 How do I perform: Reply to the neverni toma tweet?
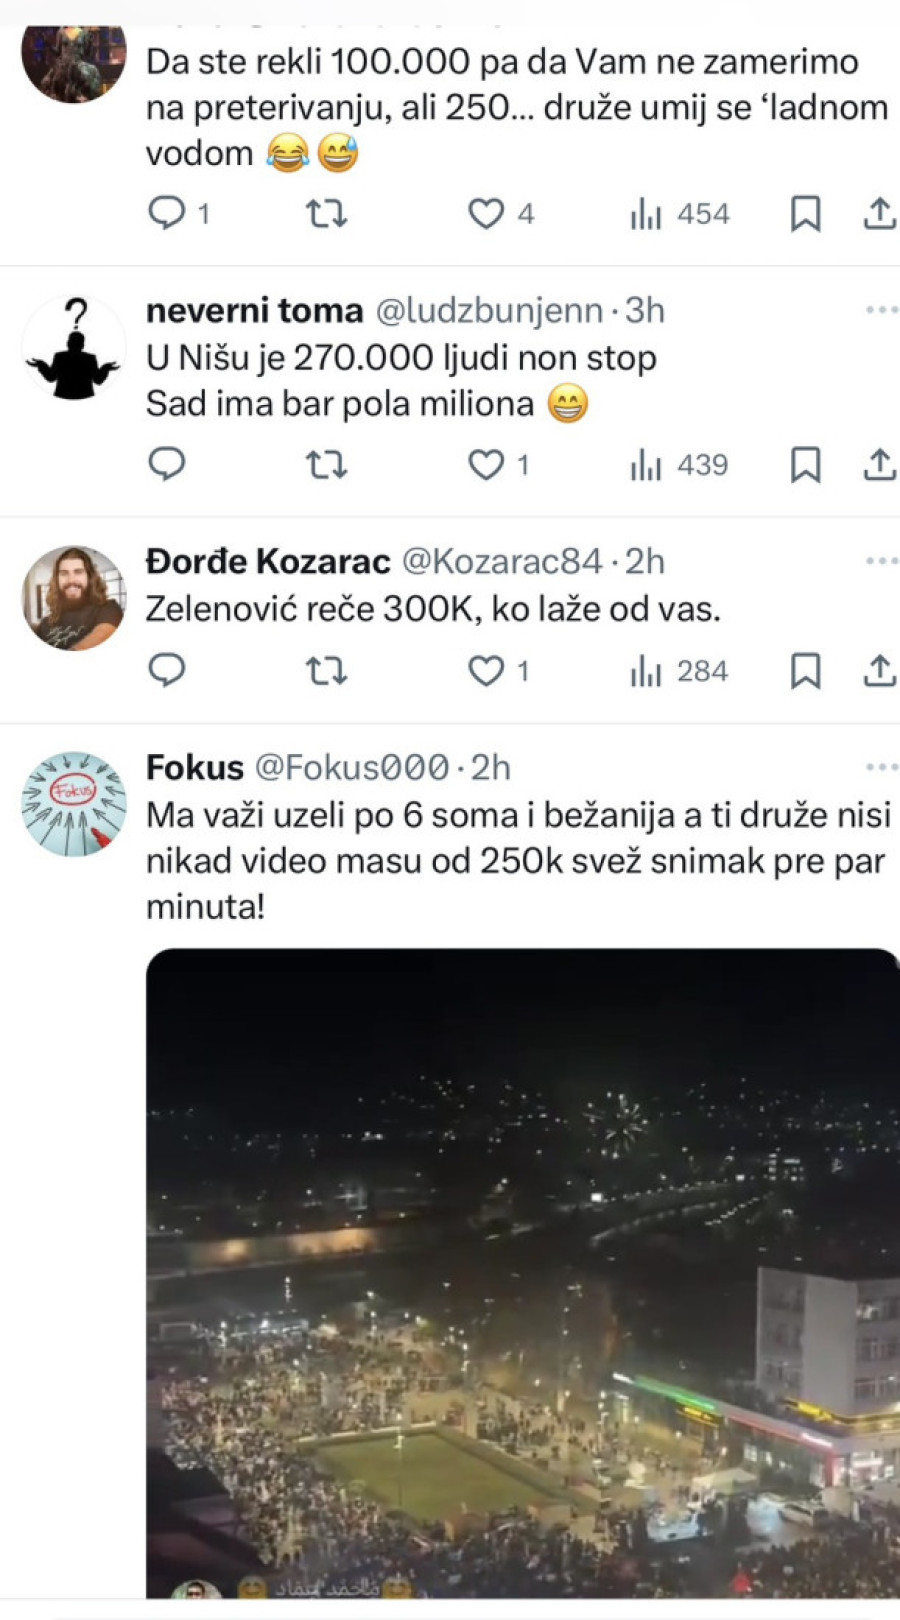[167, 465]
